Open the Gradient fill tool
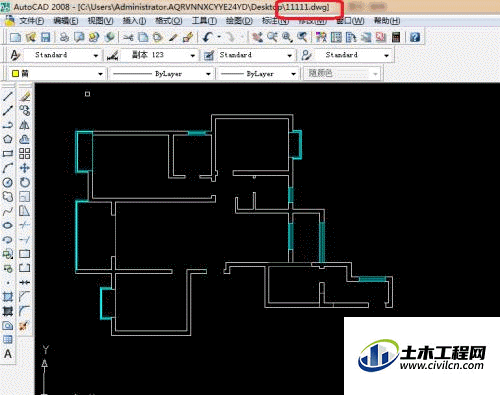 pos(8,311)
